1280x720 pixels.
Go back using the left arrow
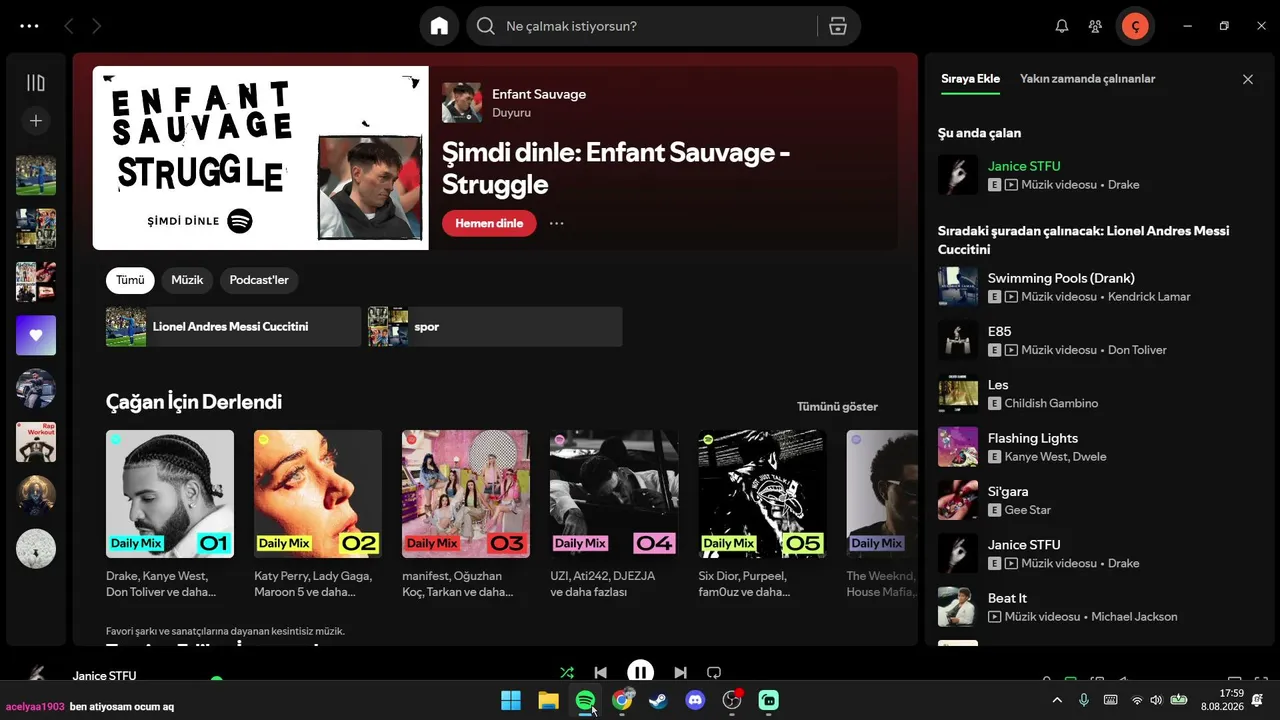[68, 26]
